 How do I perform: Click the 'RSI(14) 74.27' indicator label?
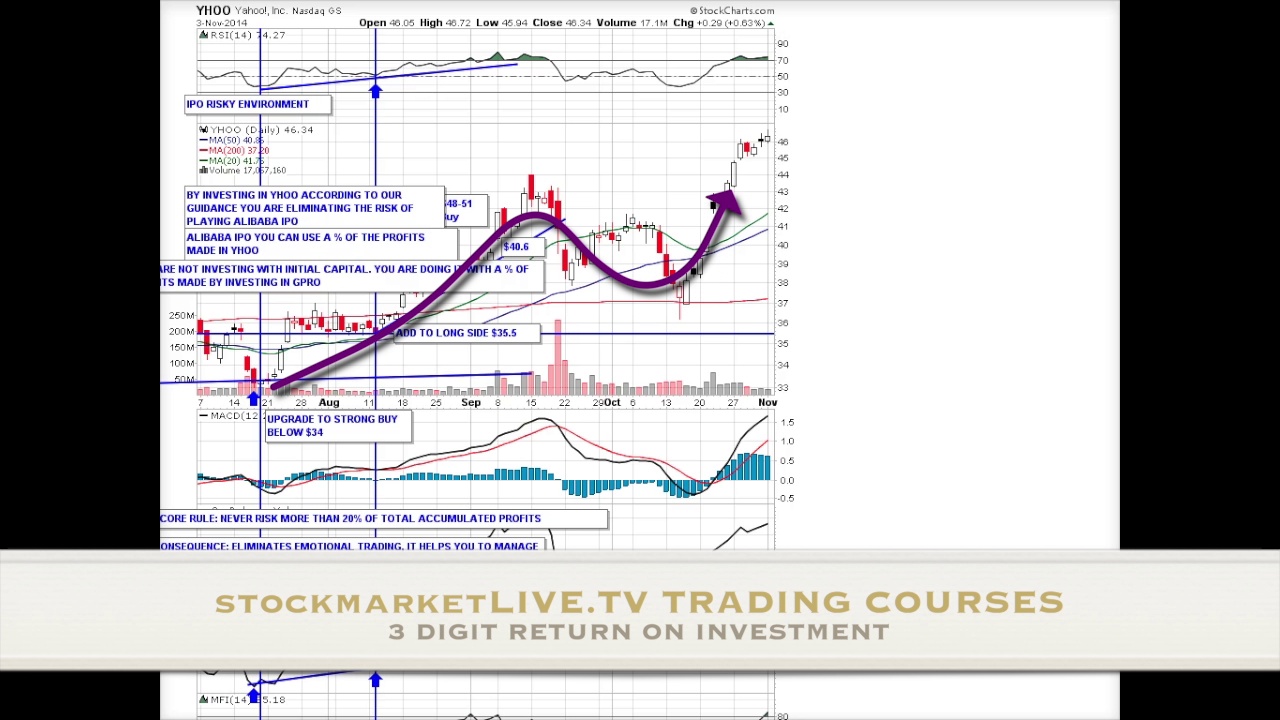(x=243, y=35)
